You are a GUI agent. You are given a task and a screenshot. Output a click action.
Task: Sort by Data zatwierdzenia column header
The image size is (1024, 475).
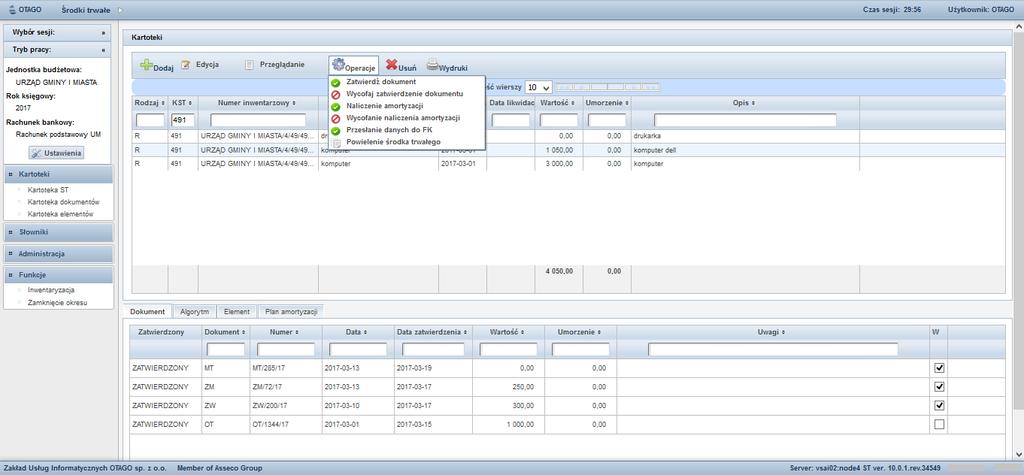pyautogui.click(x=433, y=332)
